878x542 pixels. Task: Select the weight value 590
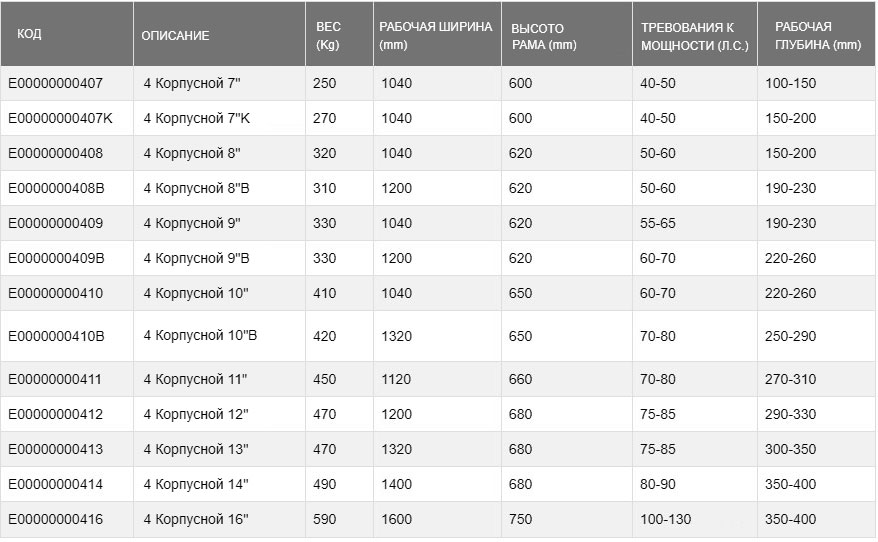325,520
